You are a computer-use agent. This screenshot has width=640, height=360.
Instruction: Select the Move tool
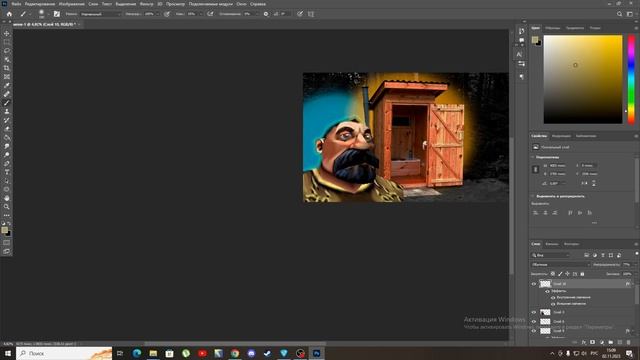click(x=7, y=33)
